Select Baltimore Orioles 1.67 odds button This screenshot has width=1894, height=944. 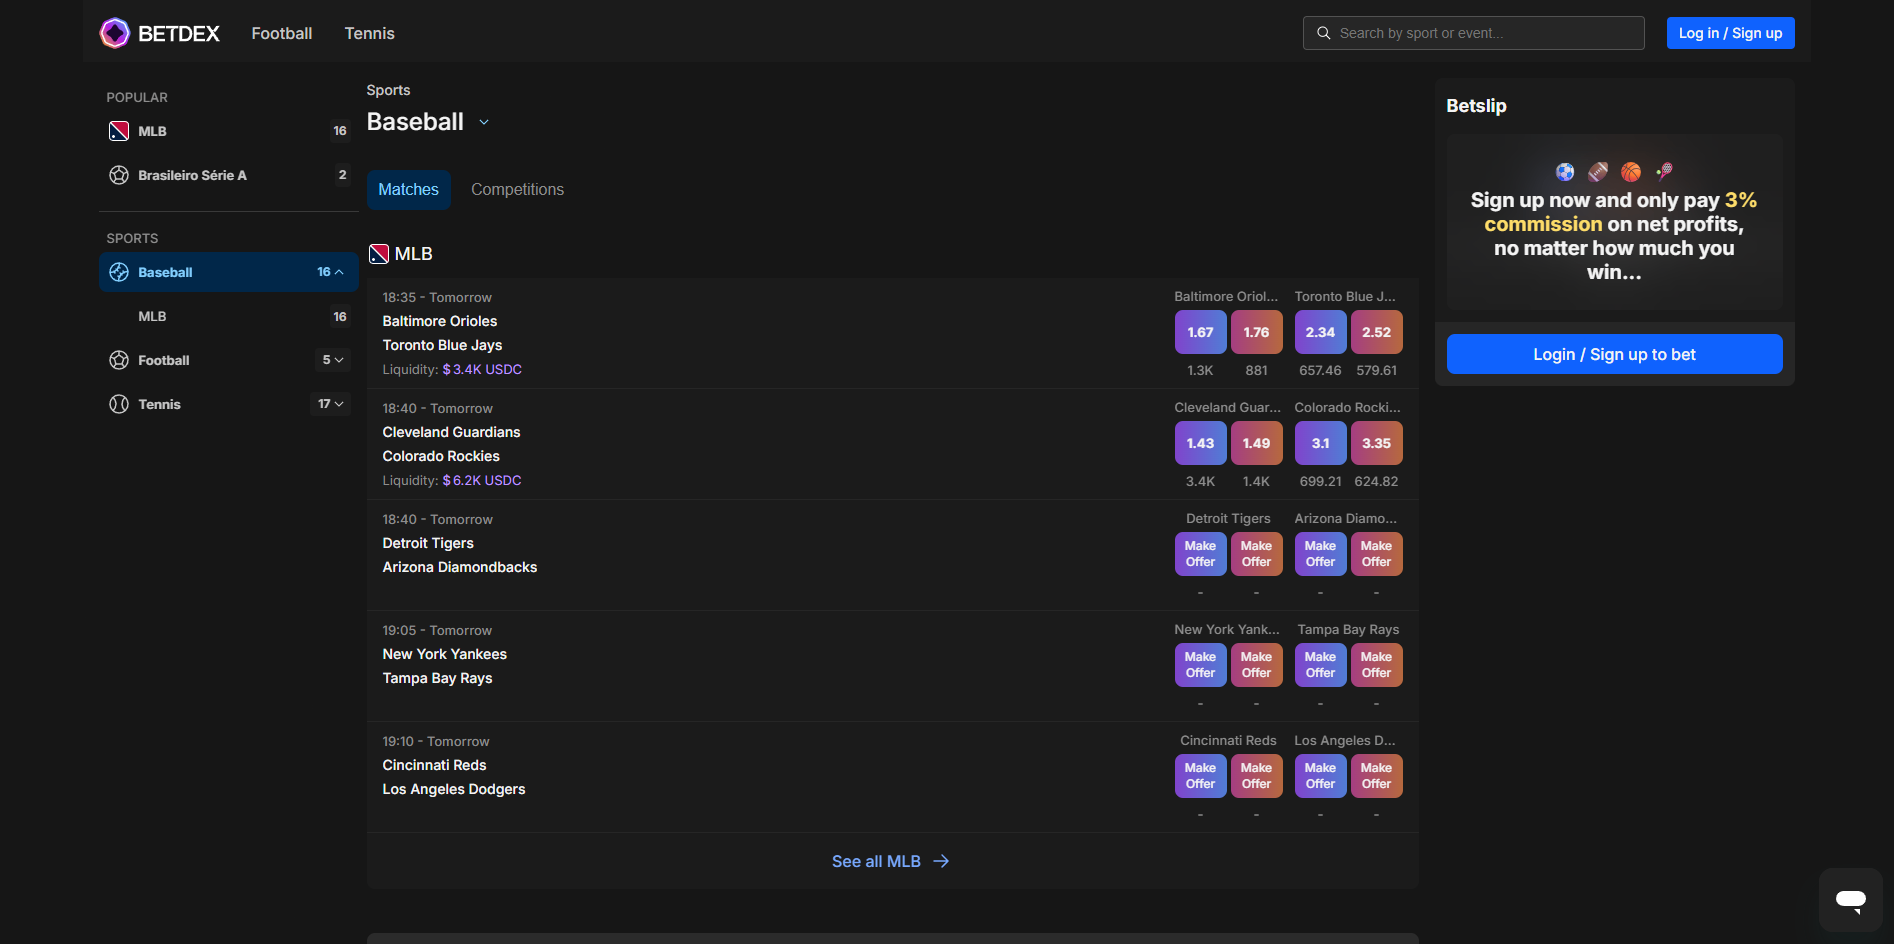point(1200,332)
